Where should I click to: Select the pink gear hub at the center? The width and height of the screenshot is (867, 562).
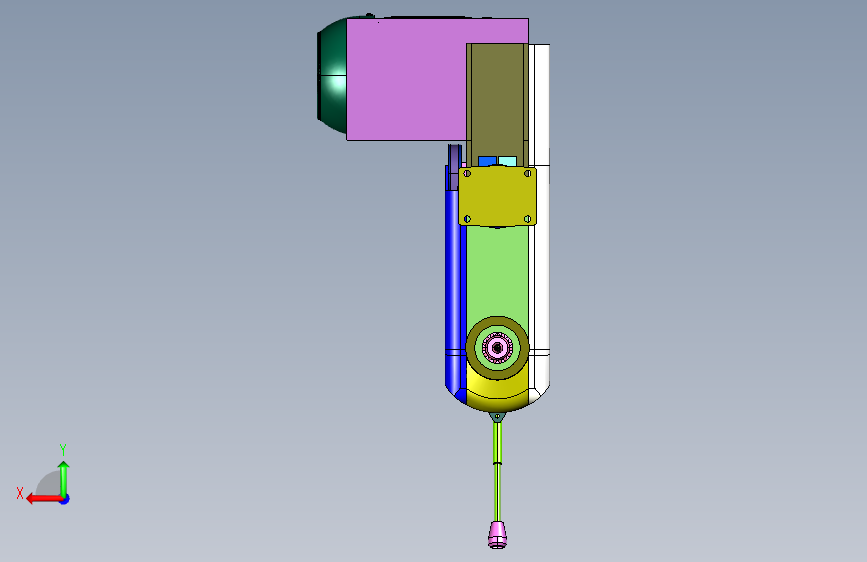pos(497,348)
